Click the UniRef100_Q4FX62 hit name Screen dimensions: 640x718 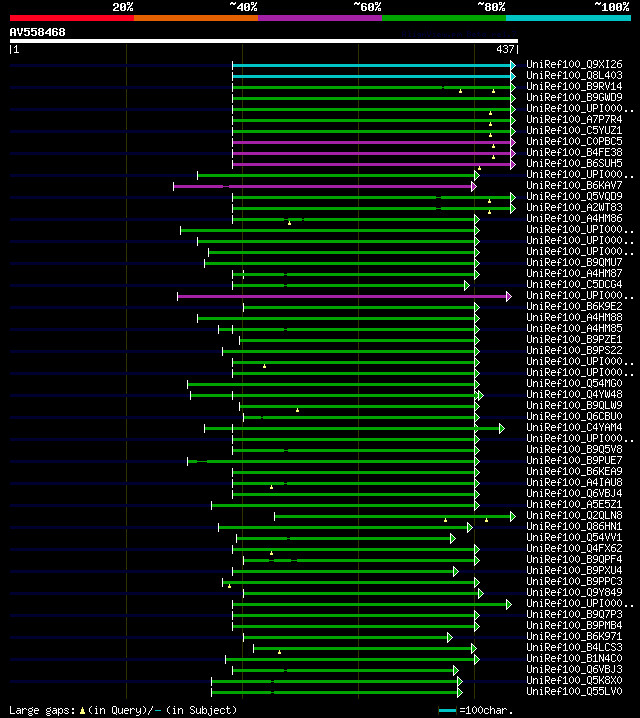(x=574, y=548)
